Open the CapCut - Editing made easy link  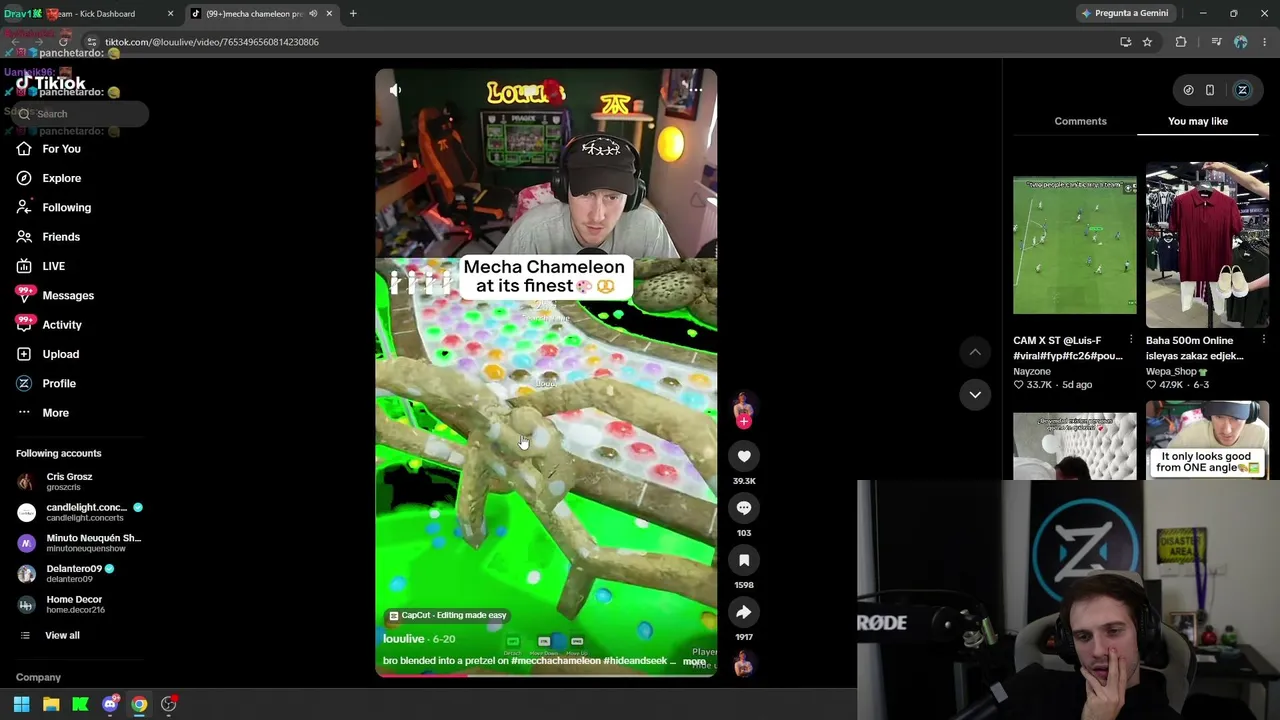(x=448, y=616)
